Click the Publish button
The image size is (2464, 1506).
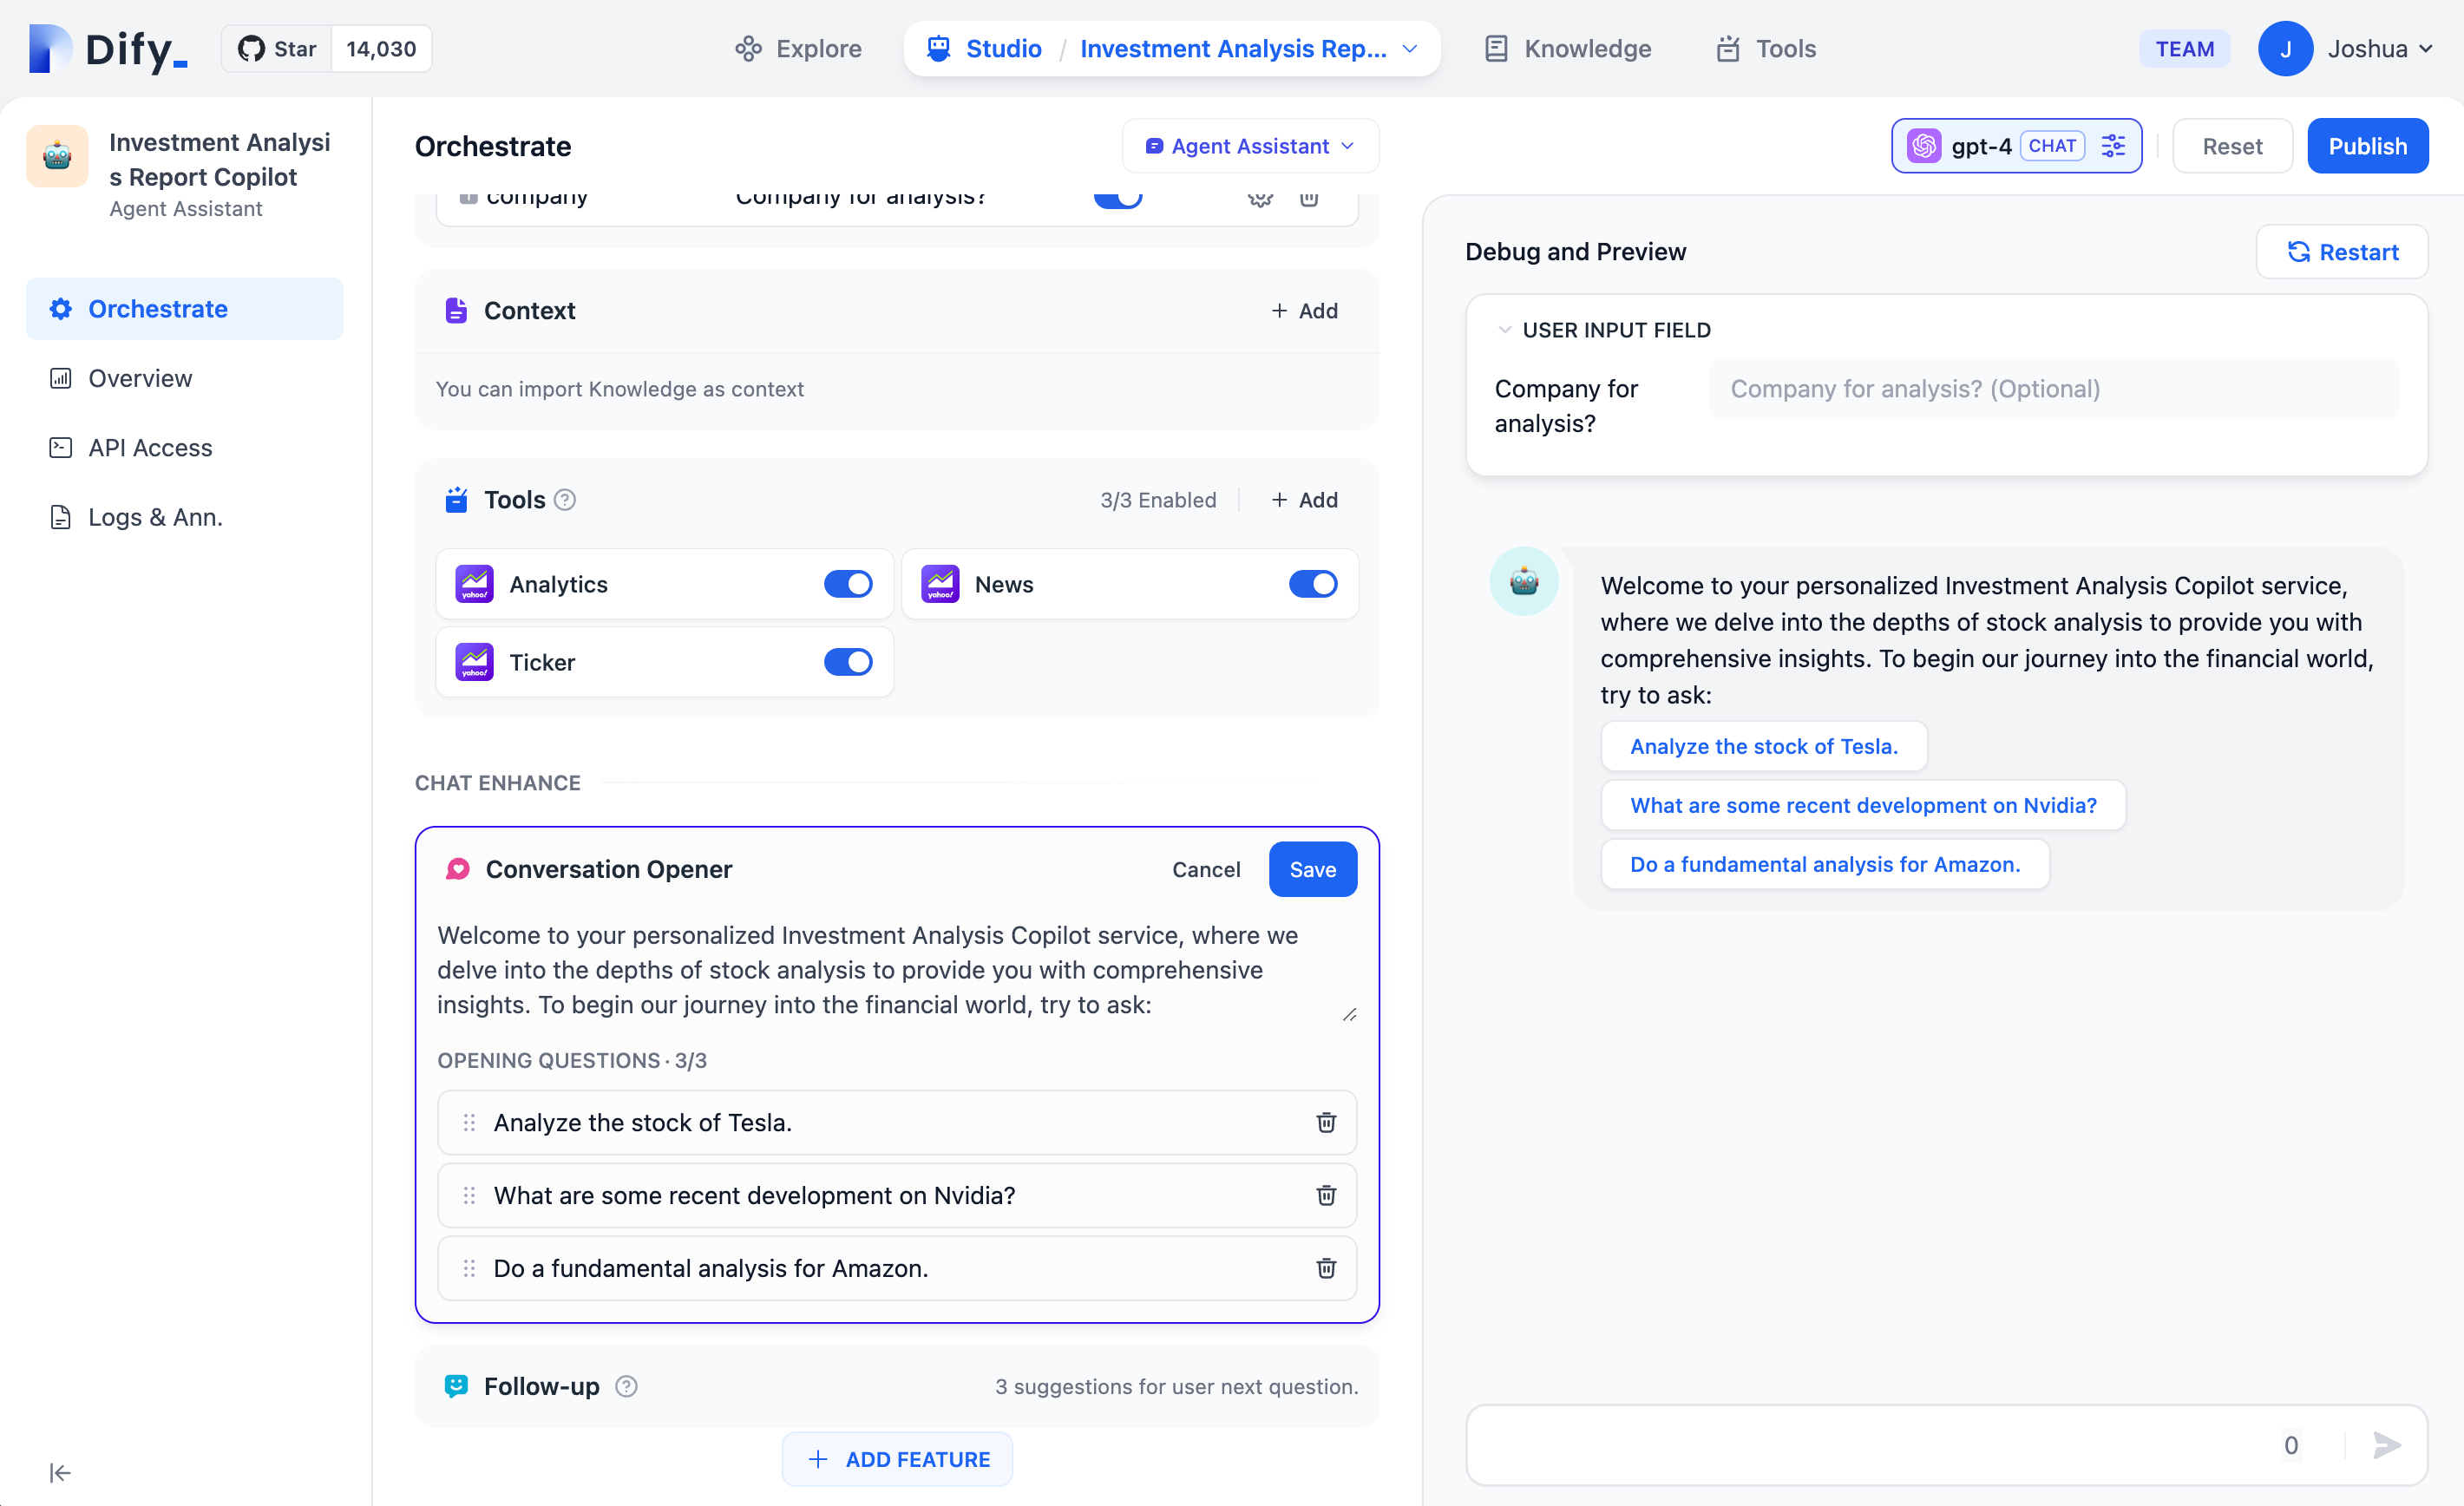pos(2367,146)
